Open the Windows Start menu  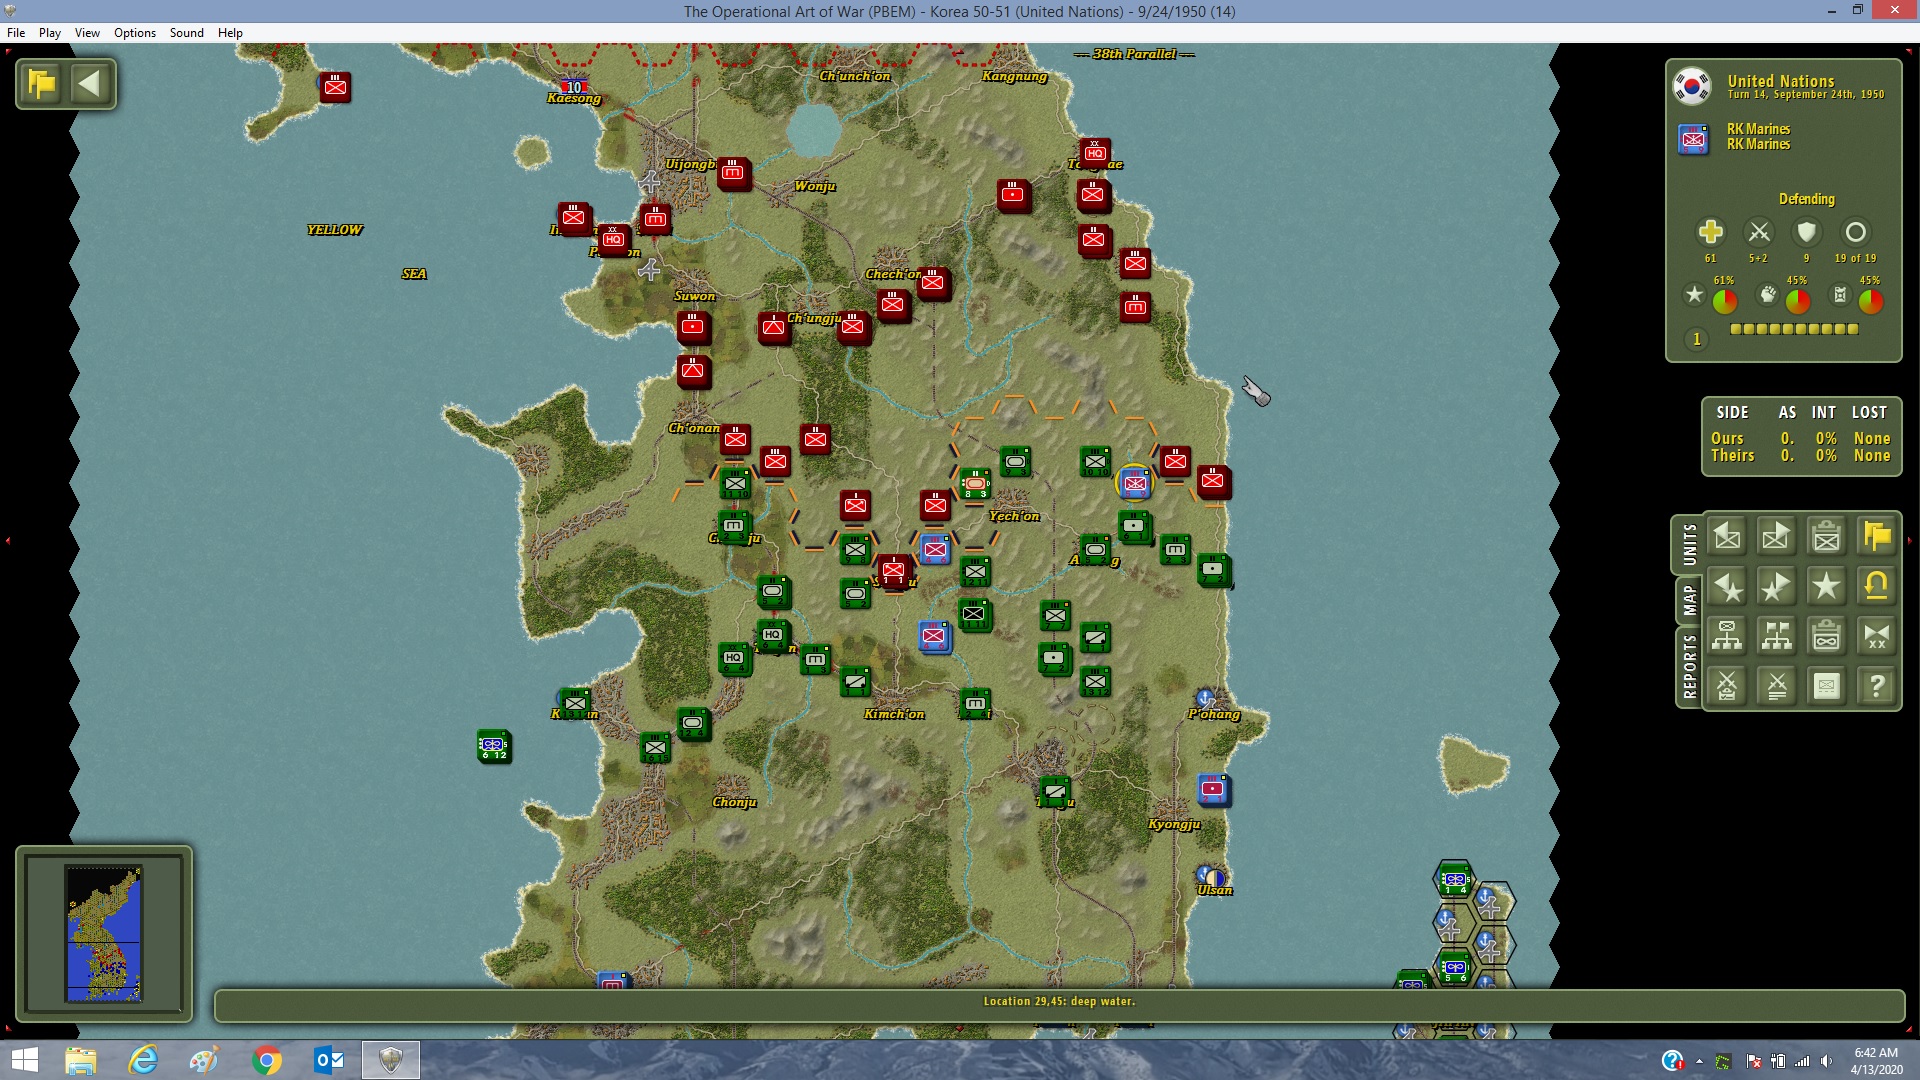point(24,1060)
